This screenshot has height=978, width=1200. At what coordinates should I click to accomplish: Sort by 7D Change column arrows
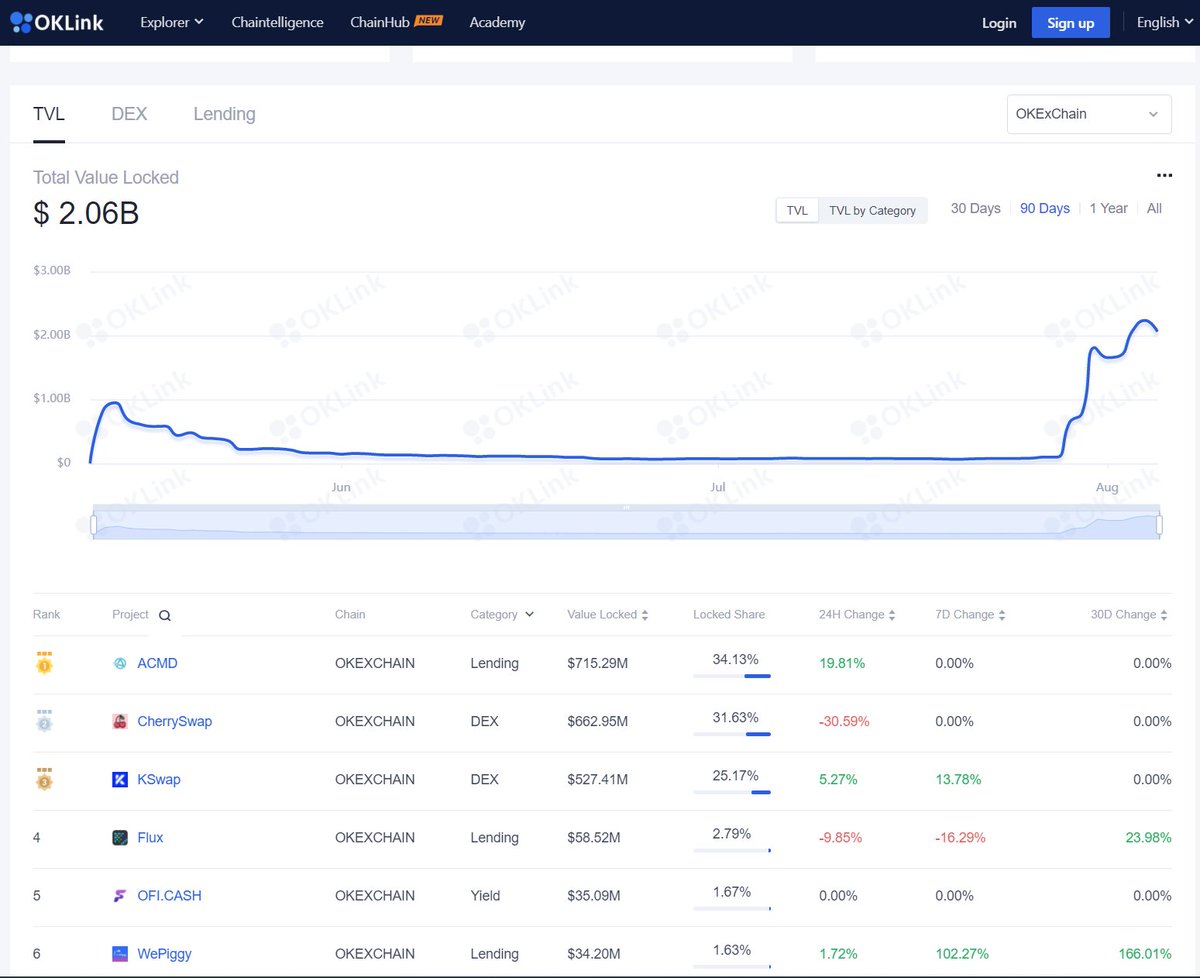coord(1002,615)
